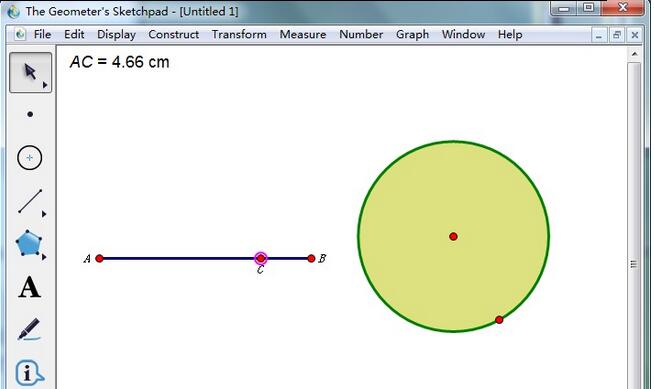Select the Information tool
The height and width of the screenshot is (389, 654).
pyautogui.click(x=29, y=372)
